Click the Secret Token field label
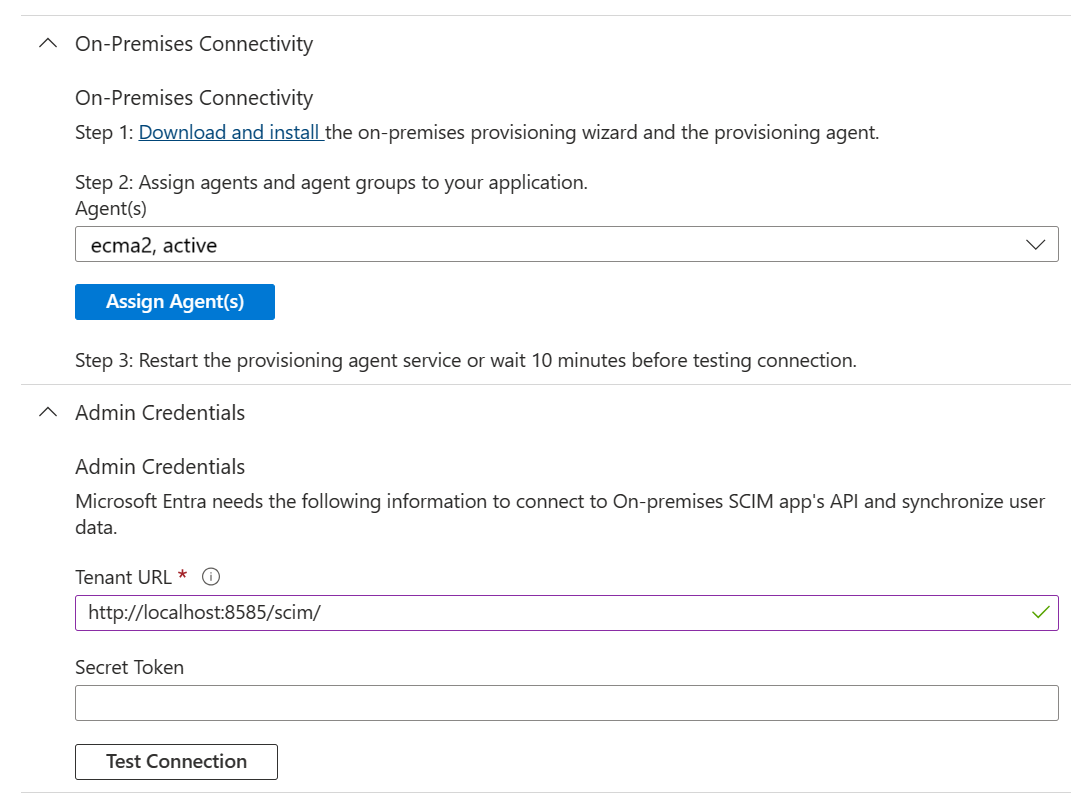The image size is (1080, 810). (x=129, y=667)
